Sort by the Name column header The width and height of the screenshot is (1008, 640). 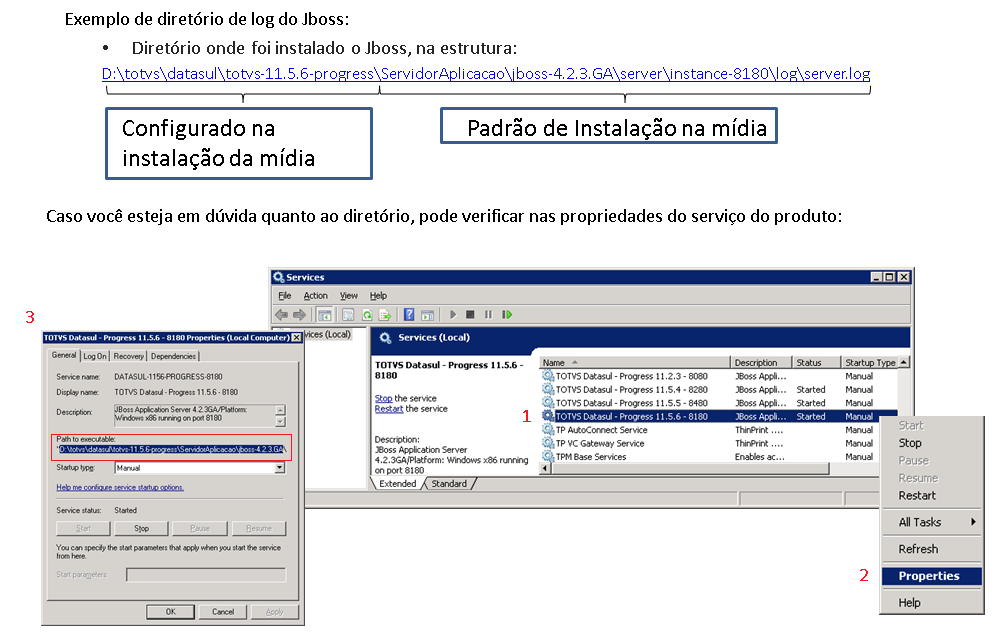coord(635,362)
